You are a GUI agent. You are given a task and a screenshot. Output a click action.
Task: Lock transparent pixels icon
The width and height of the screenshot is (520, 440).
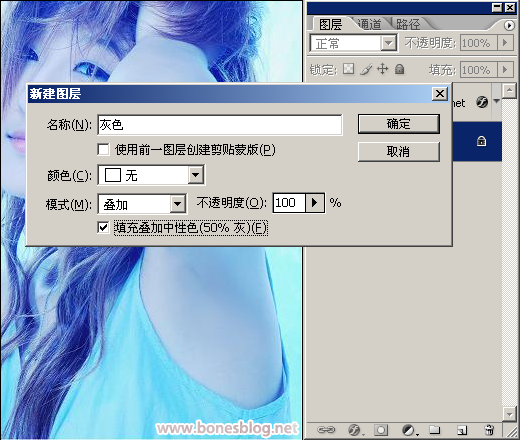[x=348, y=69]
